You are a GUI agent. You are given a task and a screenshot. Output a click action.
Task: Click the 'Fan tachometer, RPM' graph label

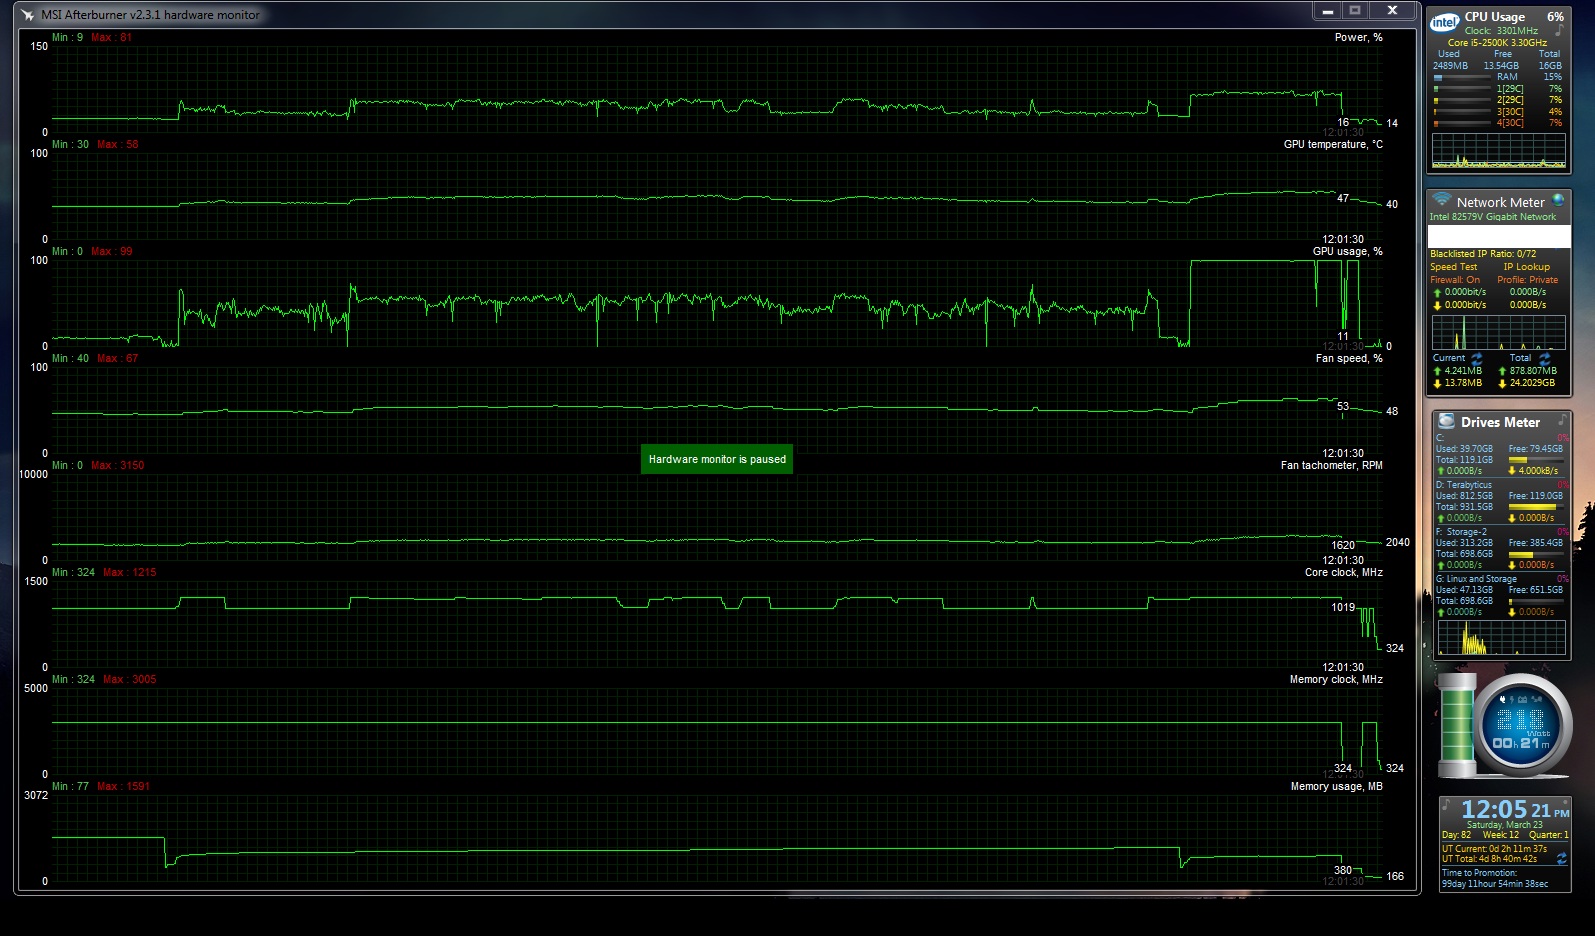1331,465
